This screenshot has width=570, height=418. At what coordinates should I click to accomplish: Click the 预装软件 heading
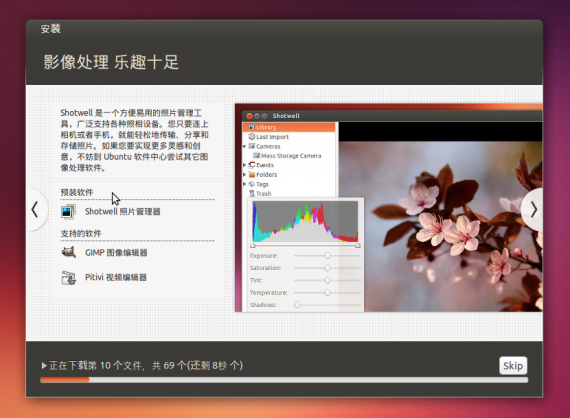click(77, 192)
